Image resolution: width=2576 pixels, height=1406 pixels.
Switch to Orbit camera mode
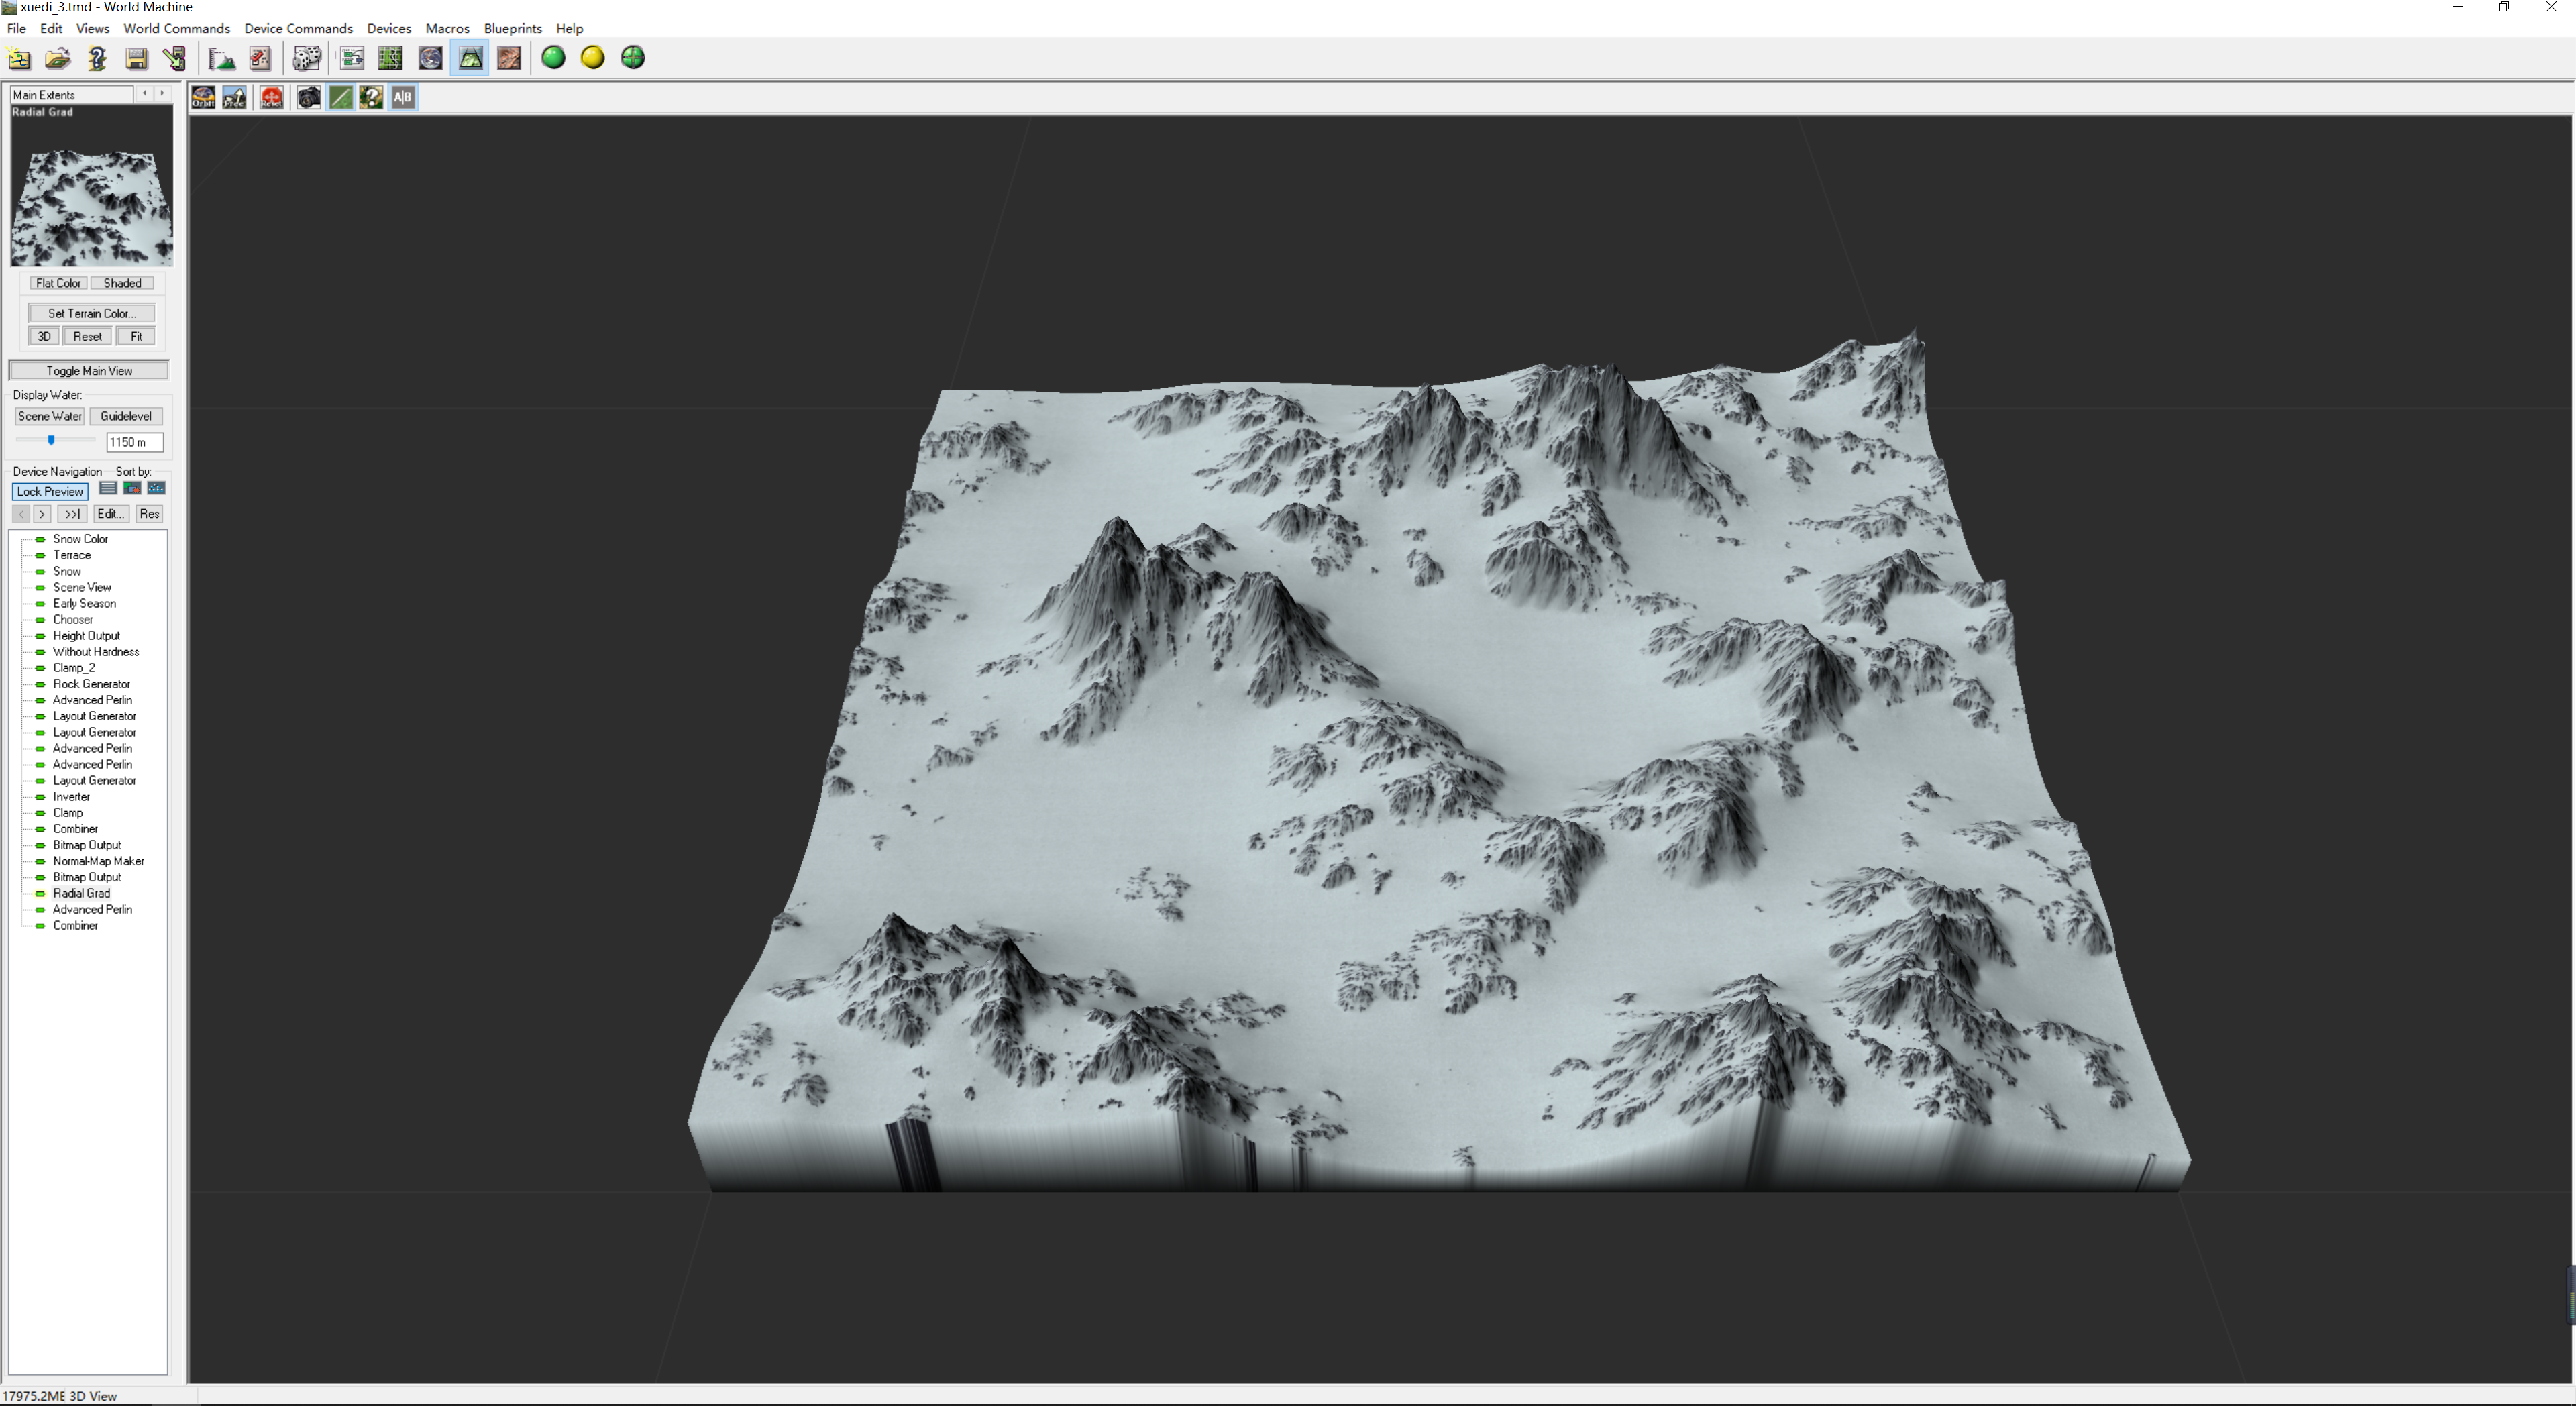pyautogui.click(x=203, y=97)
